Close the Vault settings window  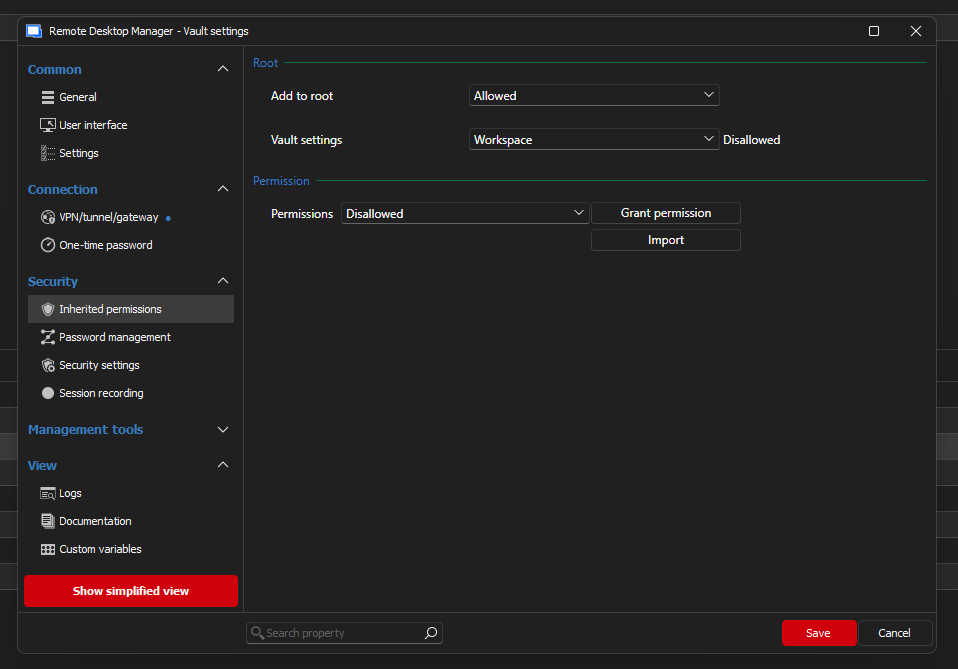[916, 31]
